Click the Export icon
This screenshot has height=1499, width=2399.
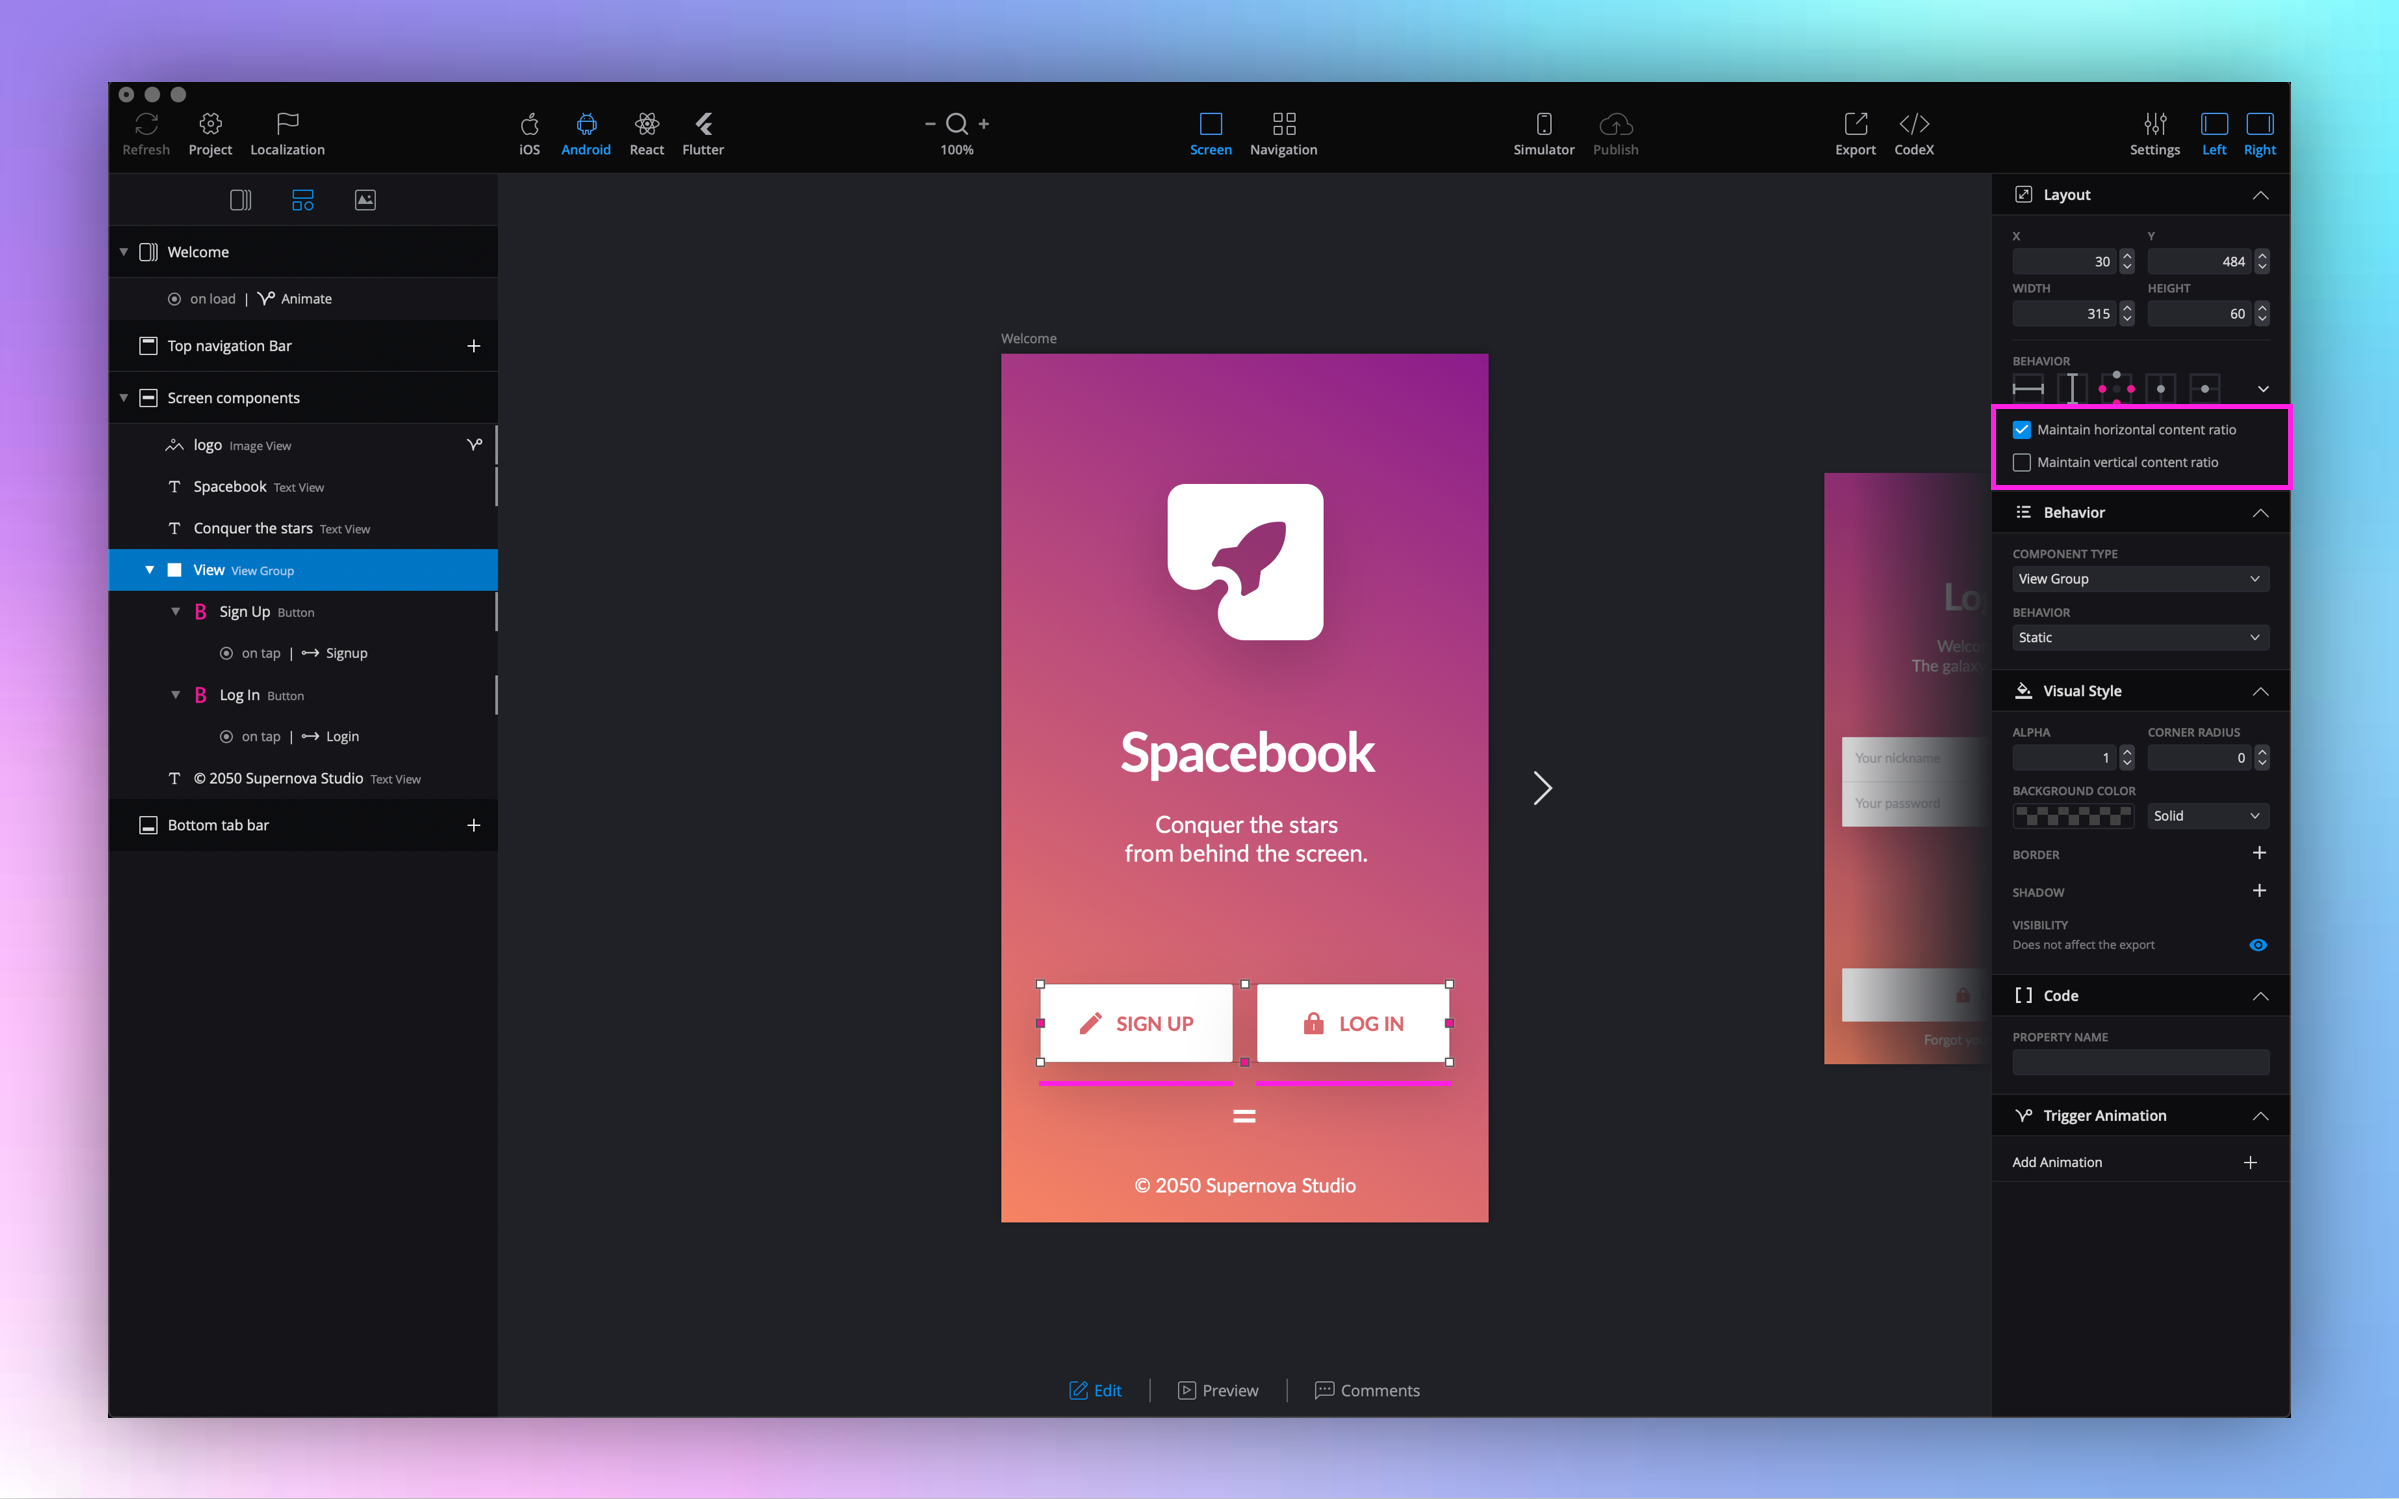tap(1855, 125)
